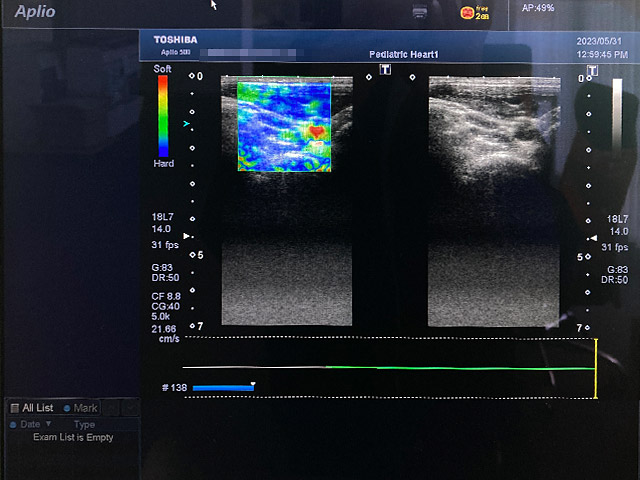
Task: Click the color elastography ROI box
Action: coord(284,127)
